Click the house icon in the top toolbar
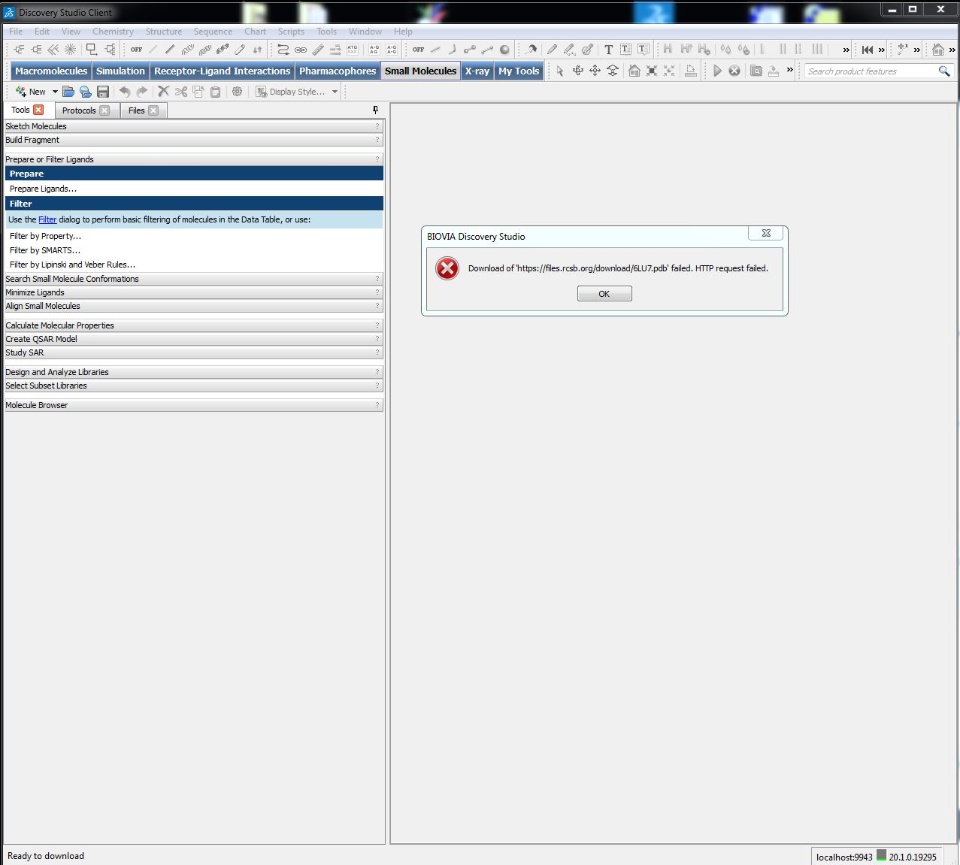 pyautogui.click(x=938, y=50)
